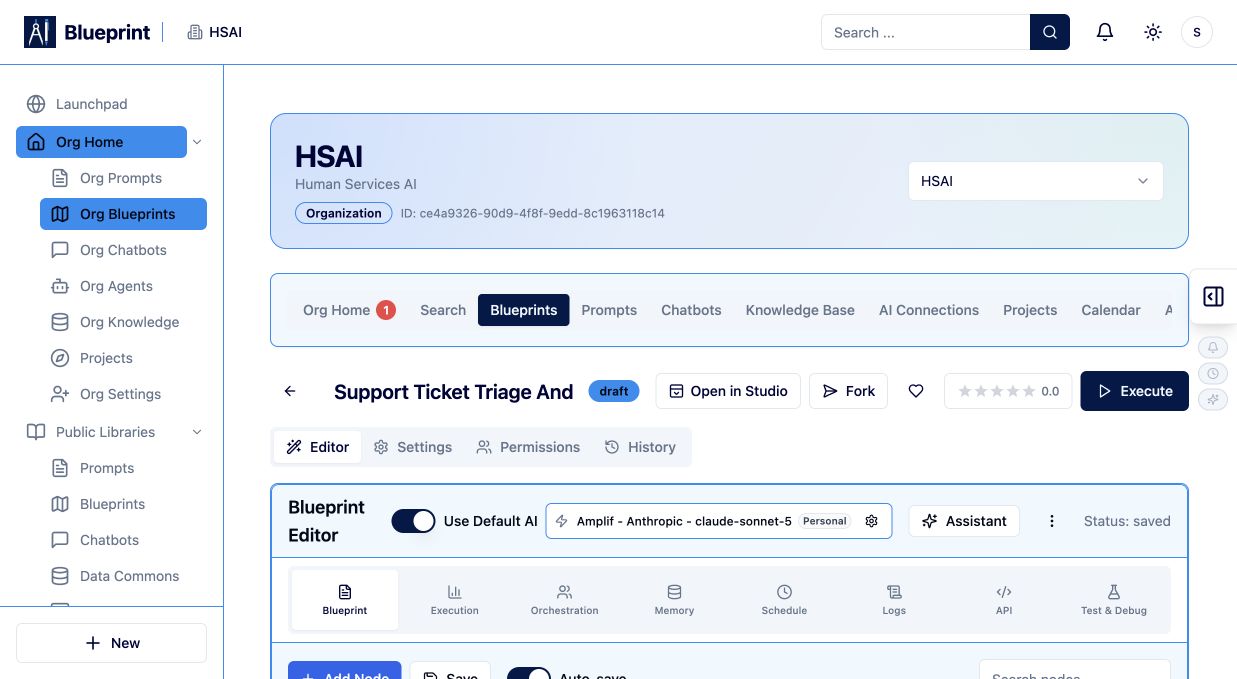Screen dimensions: 1237x679
Task: Open Org Blueprints in the sidebar
Action: [123, 214]
